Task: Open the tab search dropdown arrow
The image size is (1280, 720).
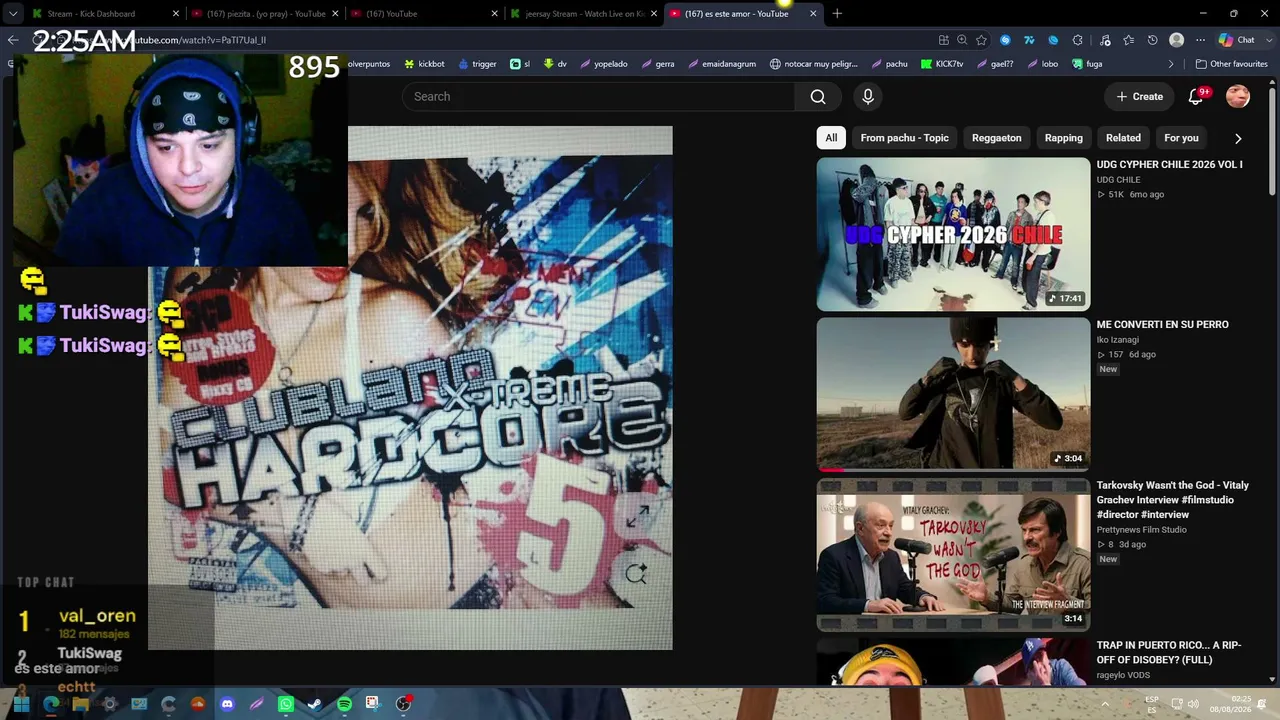Action: [12, 14]
